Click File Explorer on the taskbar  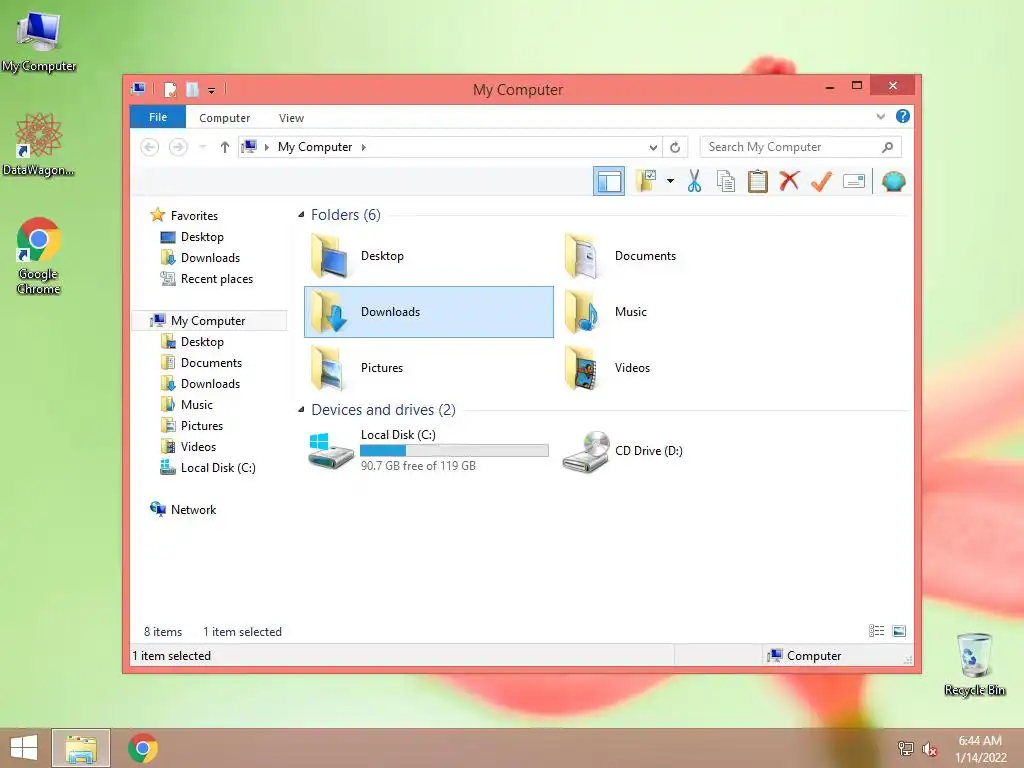(x=81, y=748)
